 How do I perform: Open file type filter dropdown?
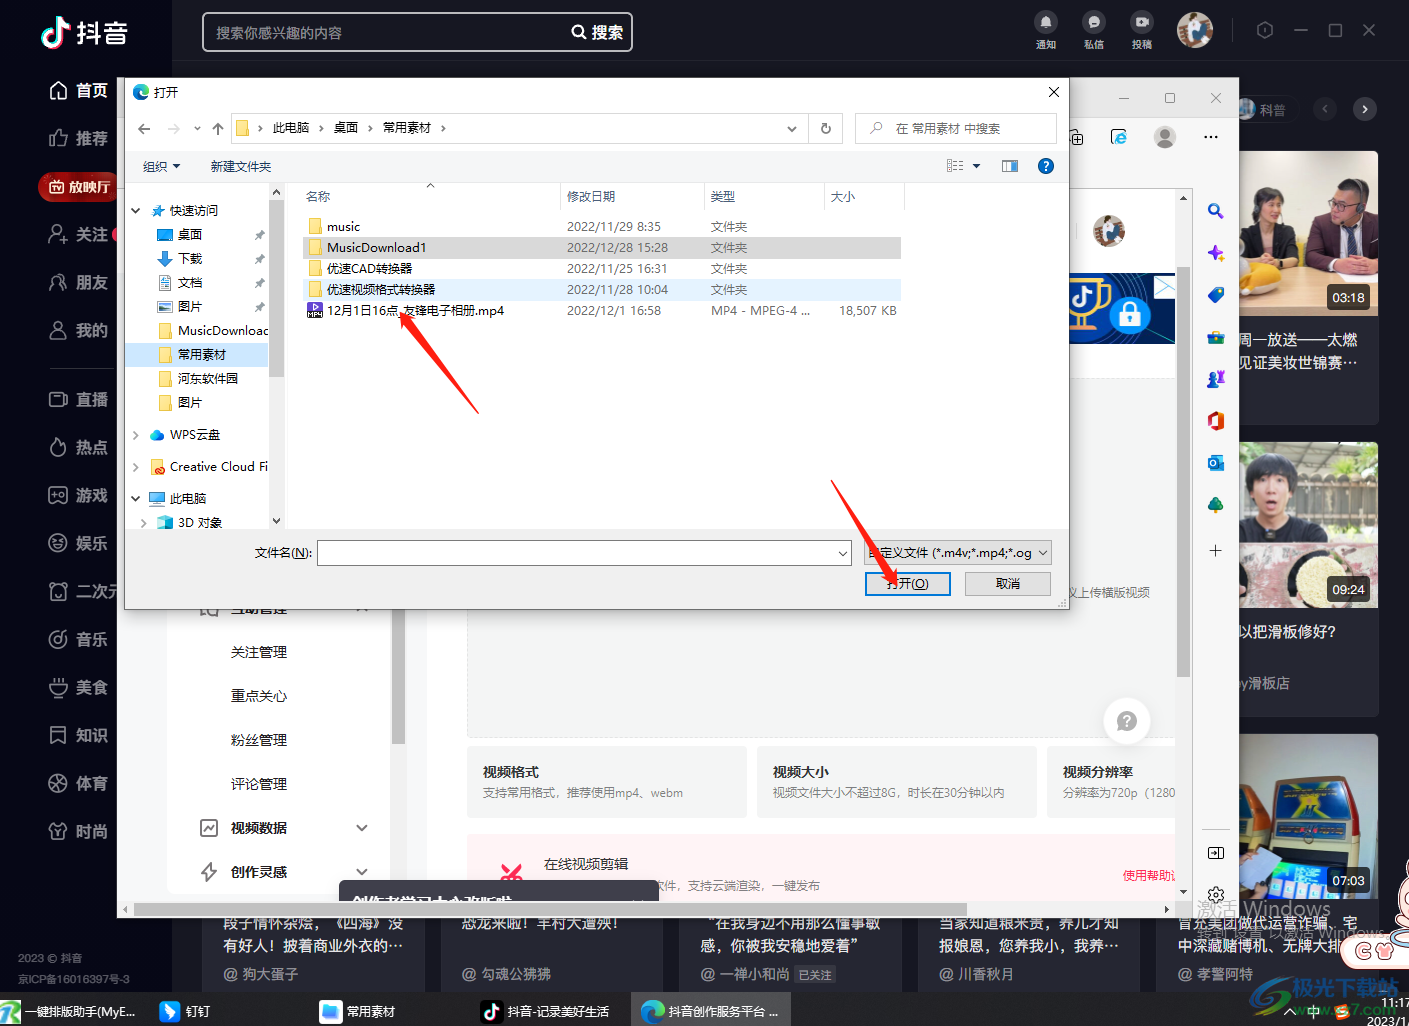958,553
